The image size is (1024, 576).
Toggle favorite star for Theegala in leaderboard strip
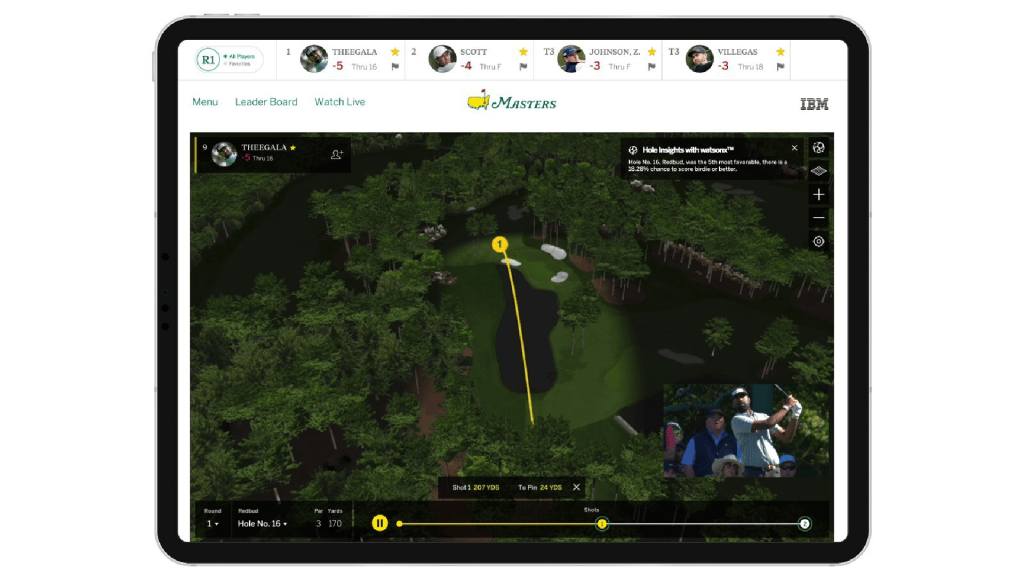click(x=395, y=52)
